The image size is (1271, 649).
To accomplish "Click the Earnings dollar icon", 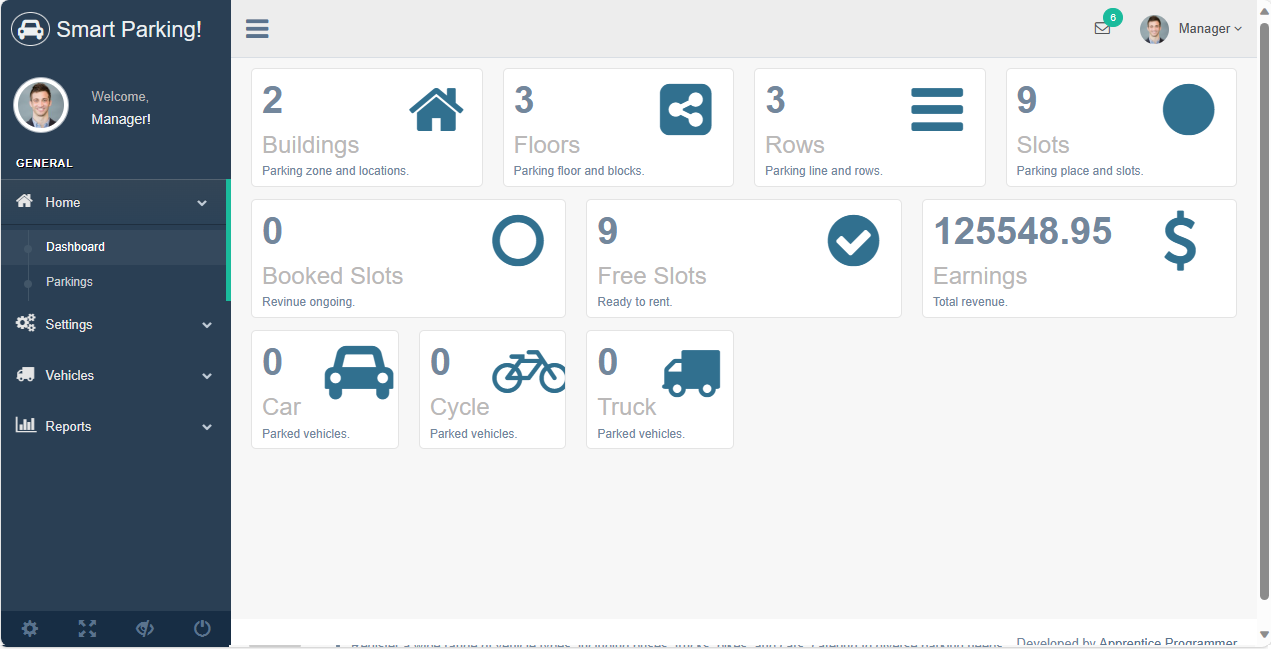I will 1179,241.
